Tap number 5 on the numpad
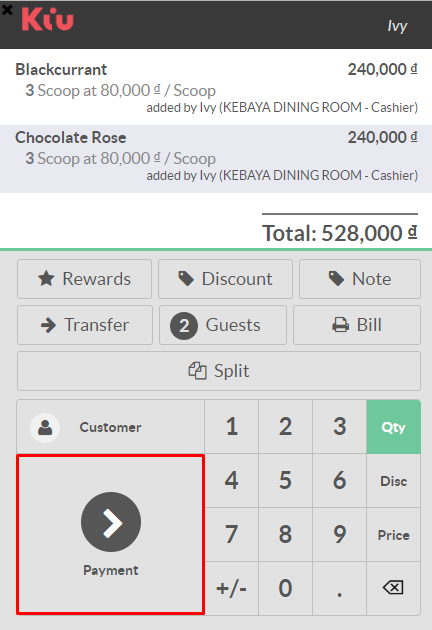 (285, 481)
